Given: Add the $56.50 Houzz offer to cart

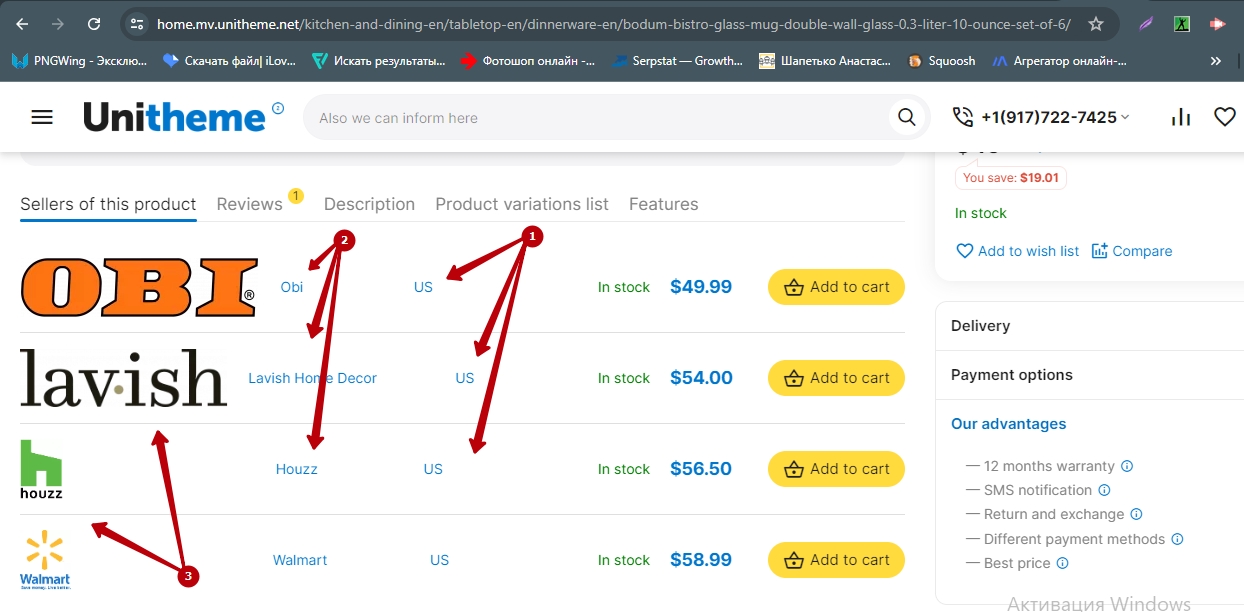Looking at the screenshot, I should 836,469.
